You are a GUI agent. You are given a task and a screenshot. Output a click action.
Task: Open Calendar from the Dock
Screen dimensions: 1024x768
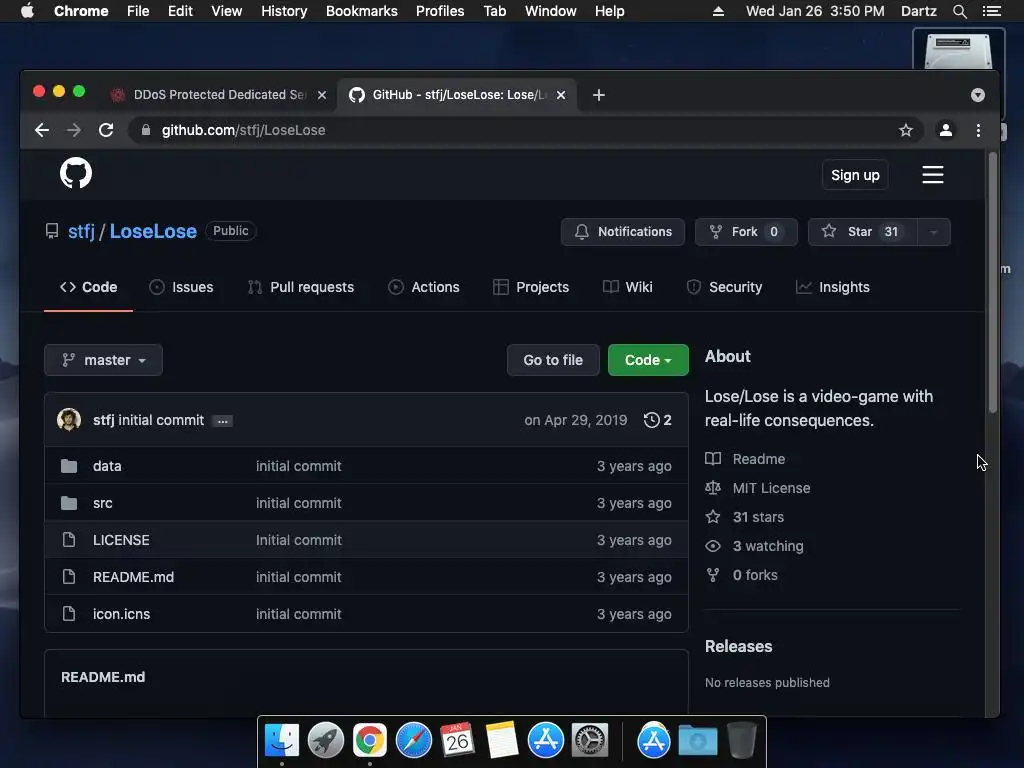(457, 740)
